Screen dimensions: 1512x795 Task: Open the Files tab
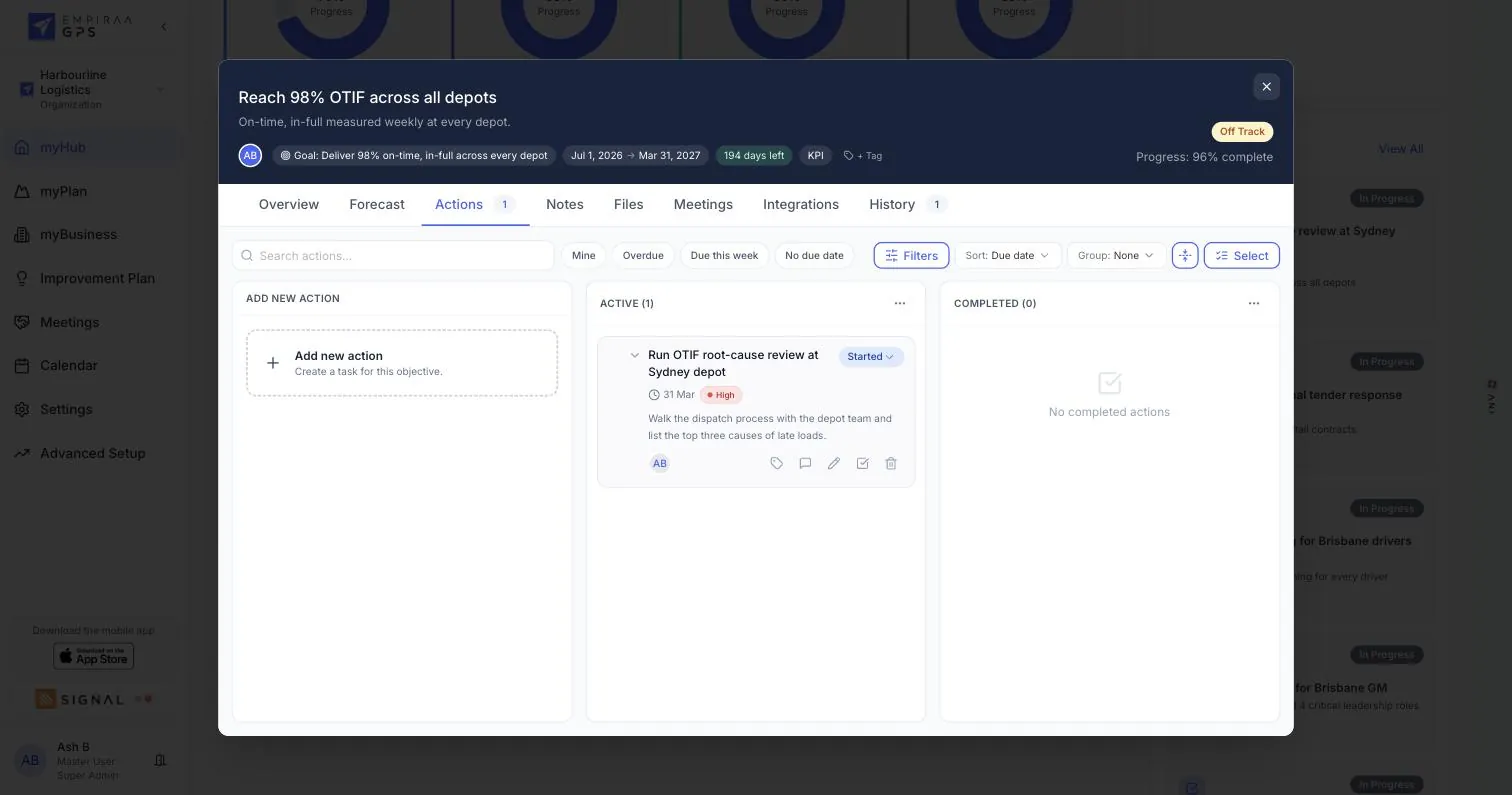click(x=628, y=204)
